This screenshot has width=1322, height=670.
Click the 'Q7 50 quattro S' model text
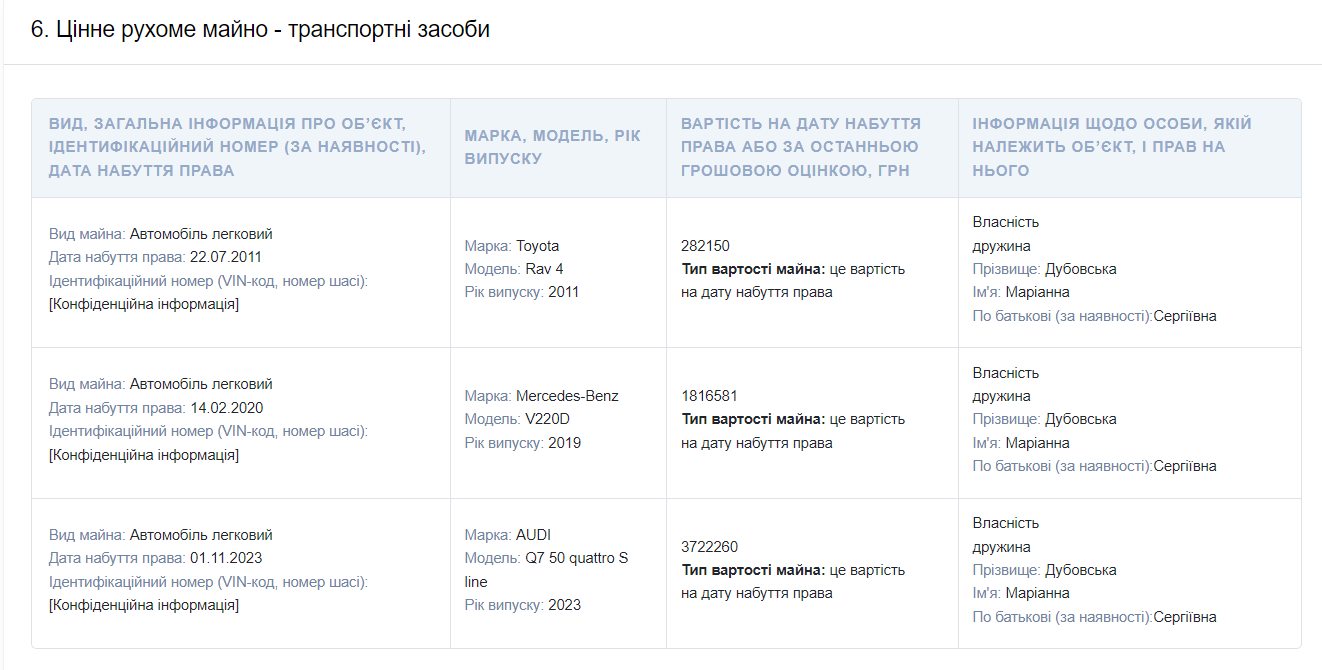click(x=576, y=558)
